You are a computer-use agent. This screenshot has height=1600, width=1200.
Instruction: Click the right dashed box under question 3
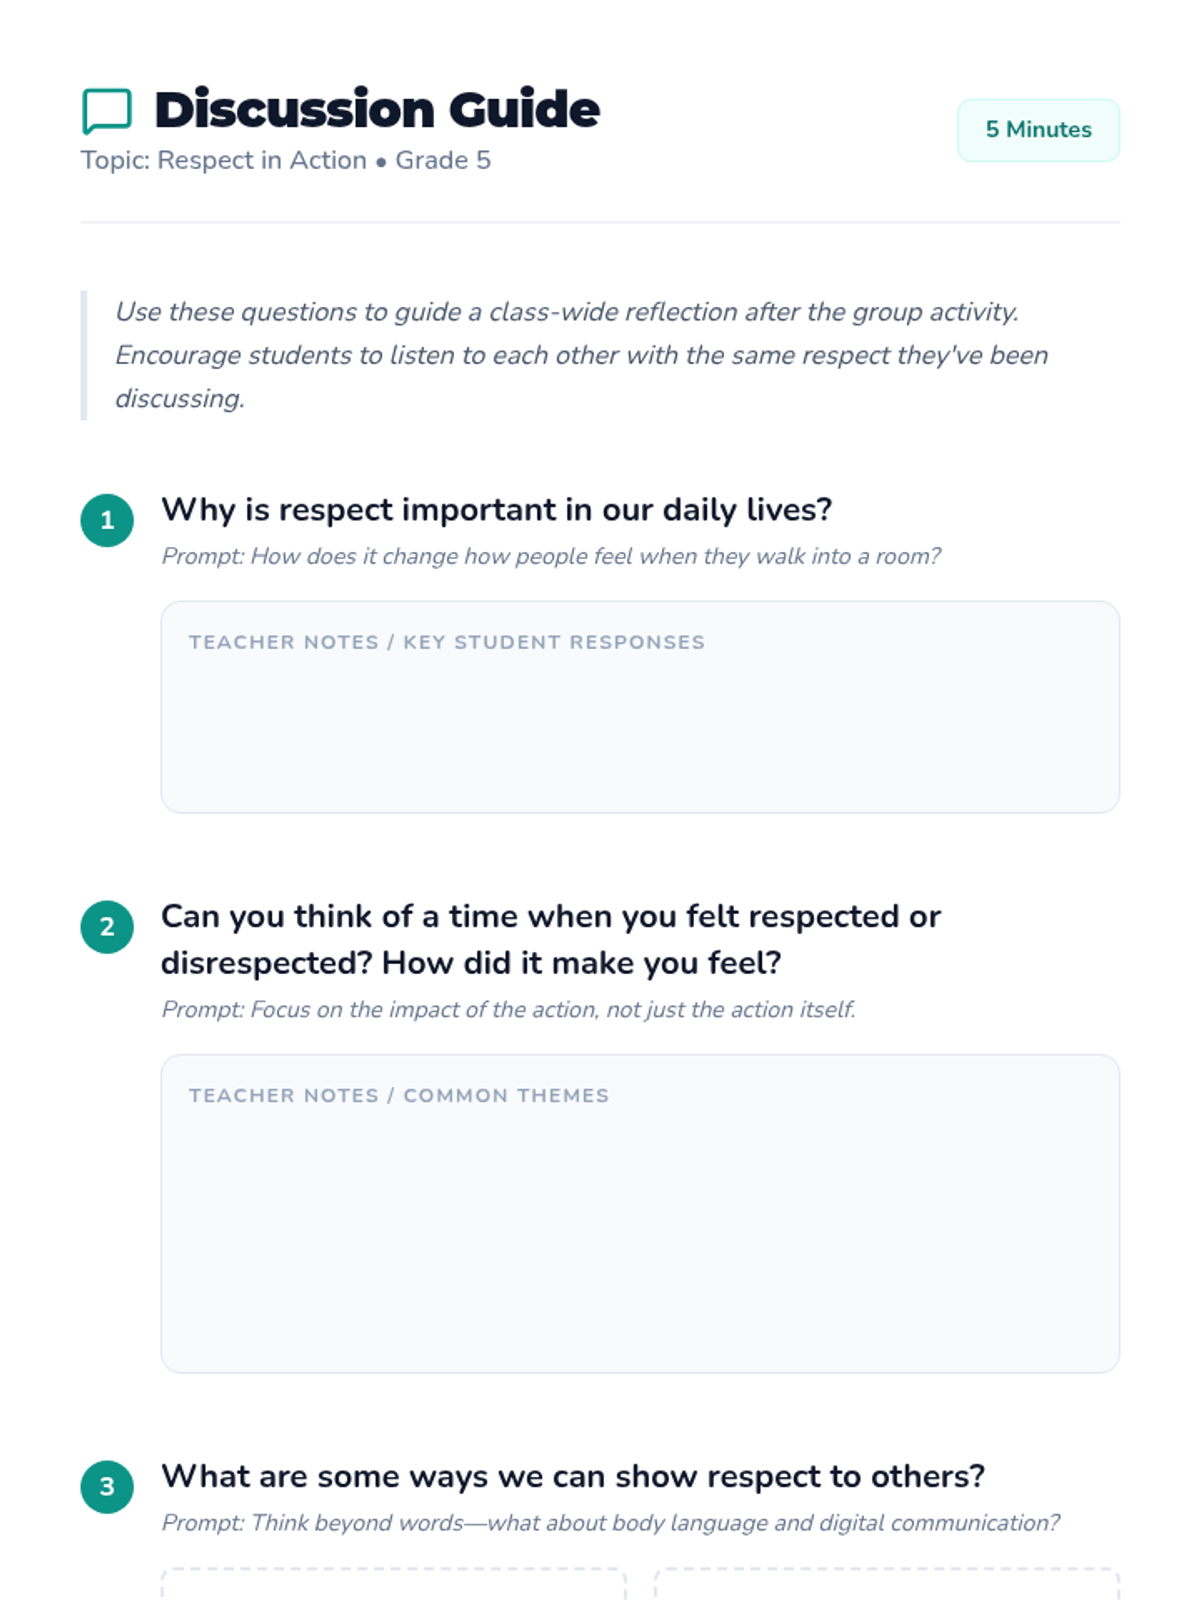[x=886, y=1584]
